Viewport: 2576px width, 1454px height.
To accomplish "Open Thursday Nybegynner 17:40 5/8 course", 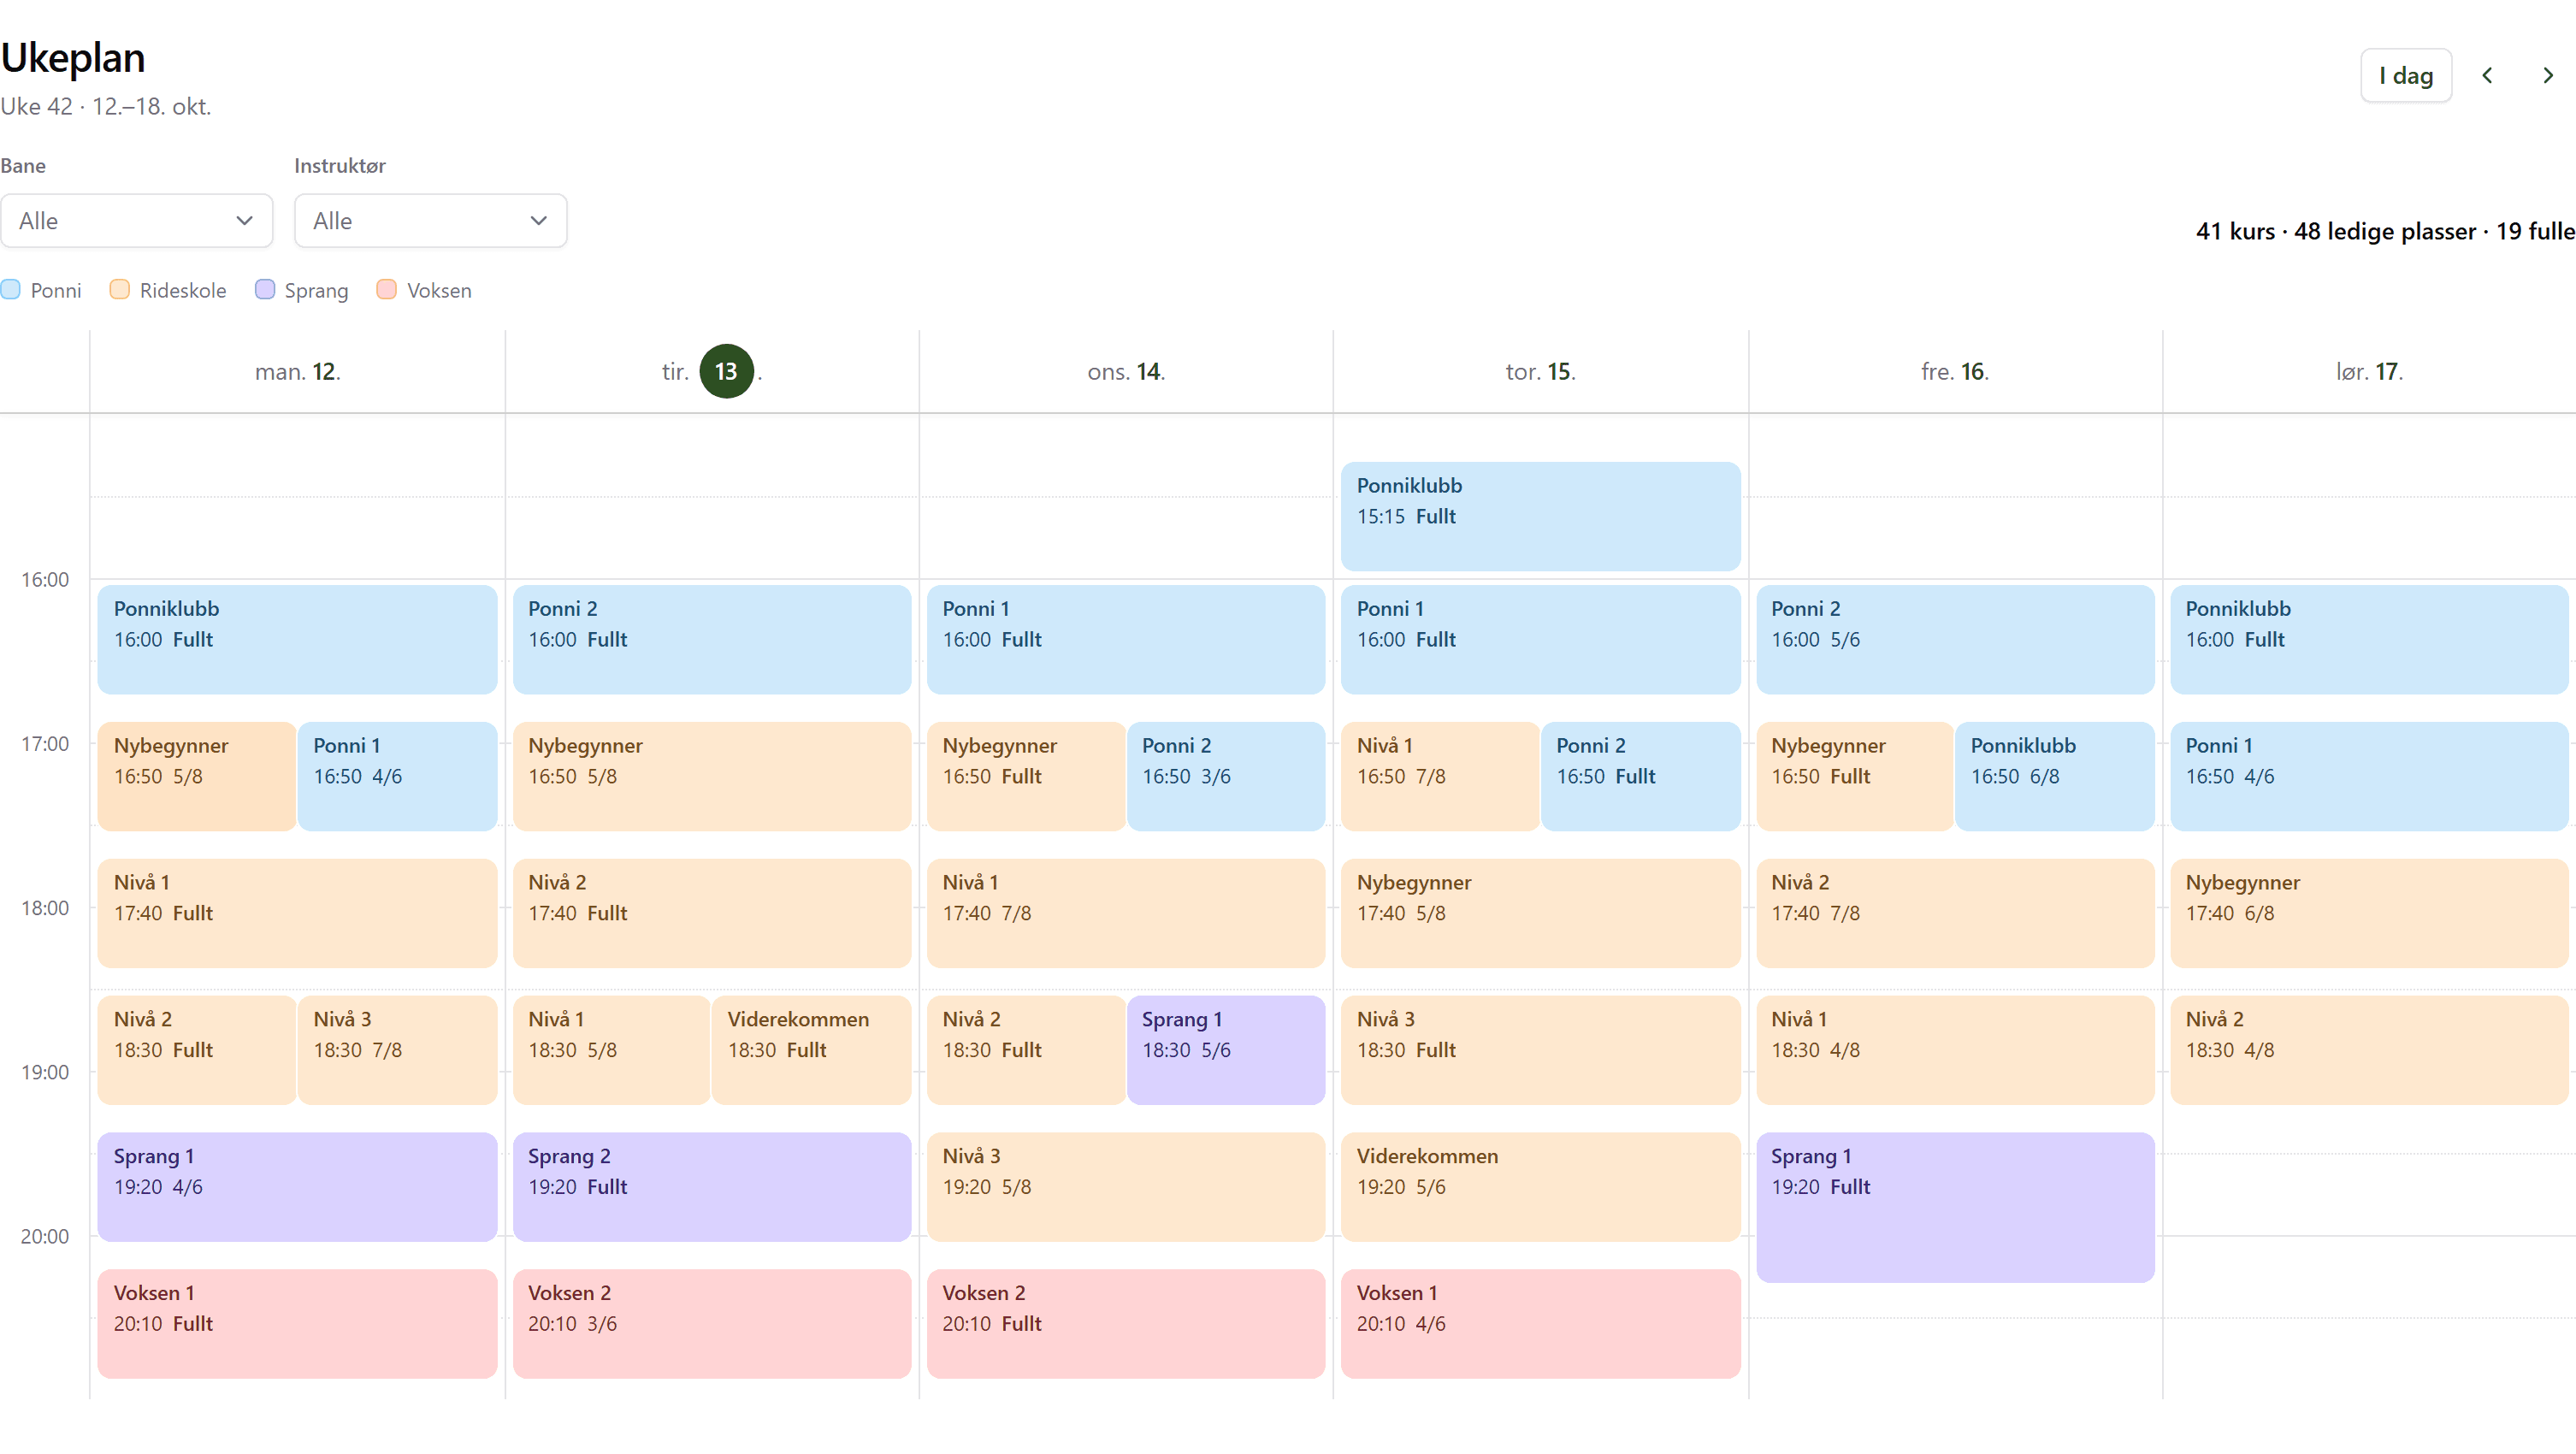I will point(1541,913).
